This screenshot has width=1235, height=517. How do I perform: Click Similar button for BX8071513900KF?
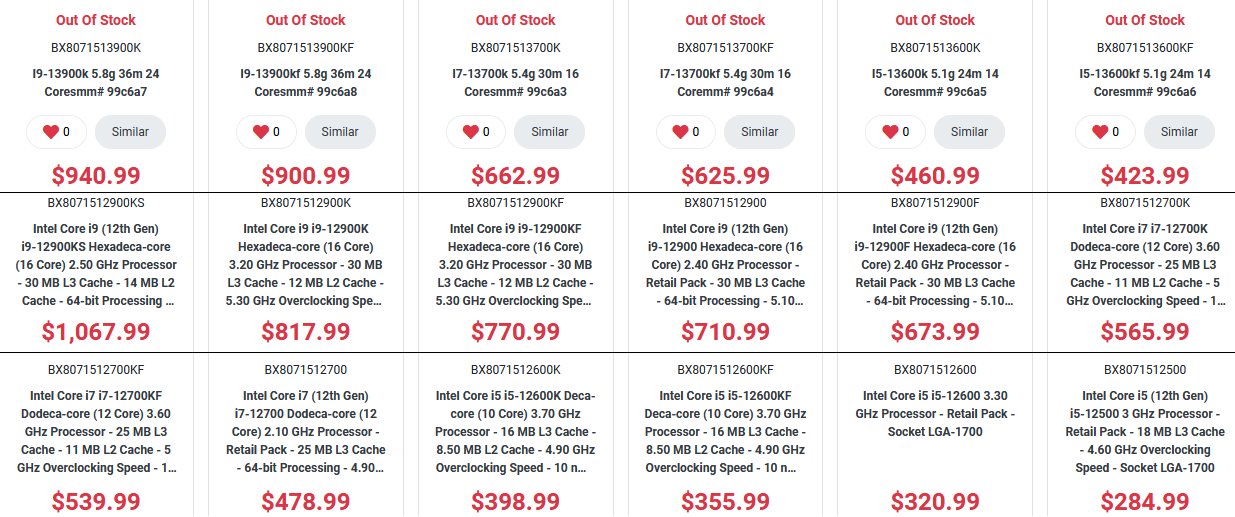click(340, 132)
